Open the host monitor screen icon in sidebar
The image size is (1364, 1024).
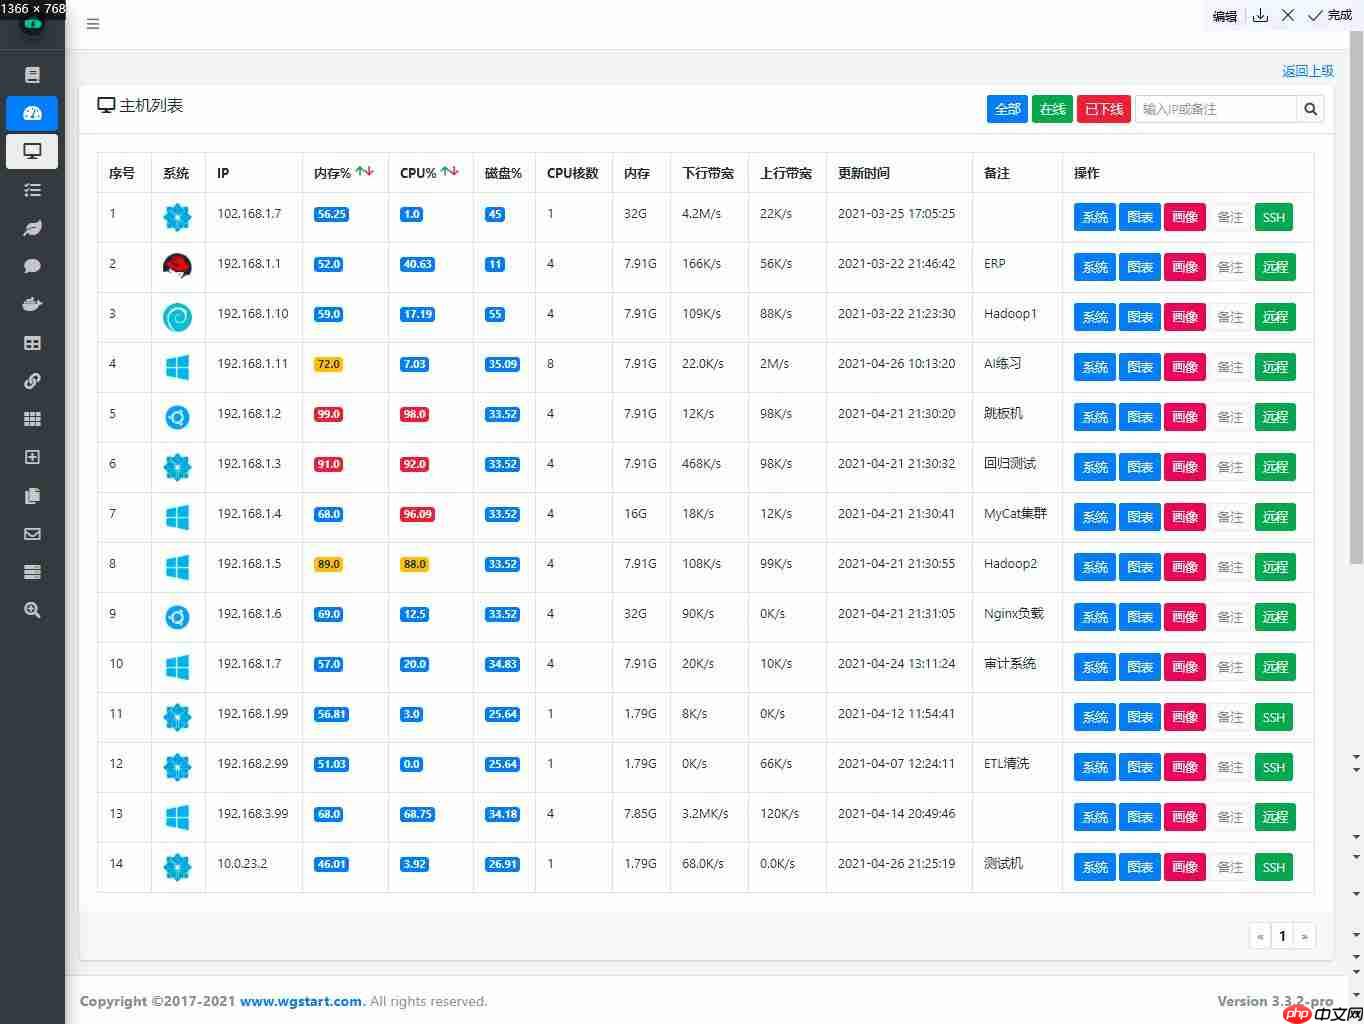point(32,151)
